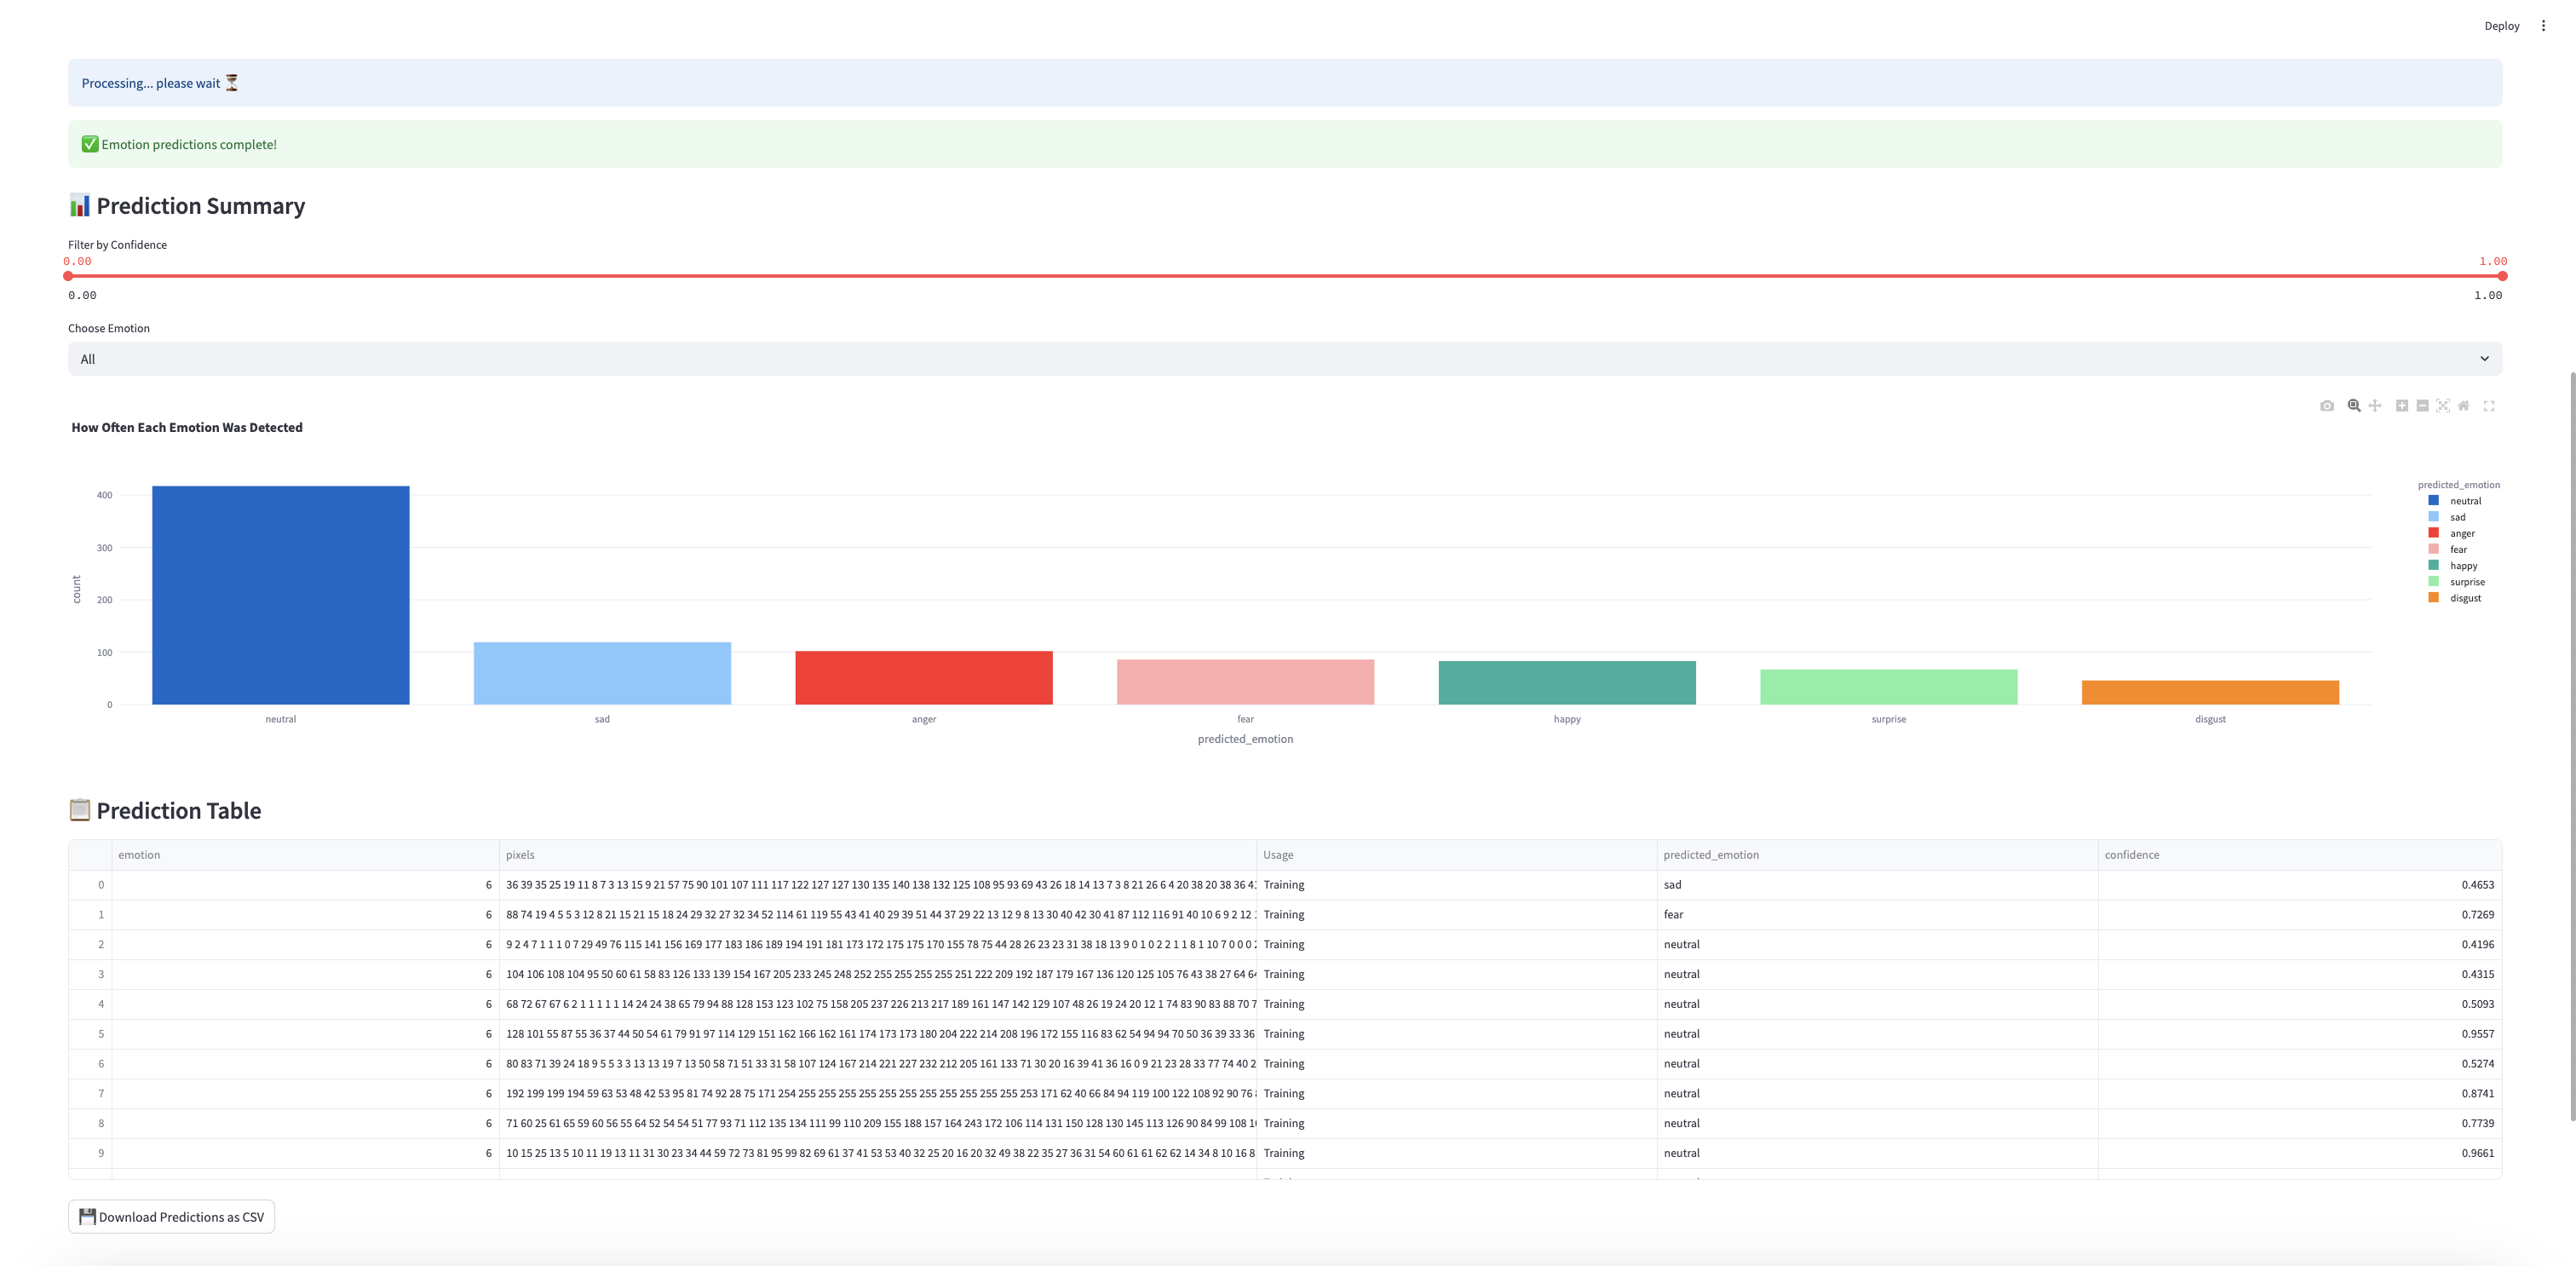The height and width of the screenshot is (1266, 2576).
Task: Toggle disgust series in chart legend
Action: point(2464,598)
